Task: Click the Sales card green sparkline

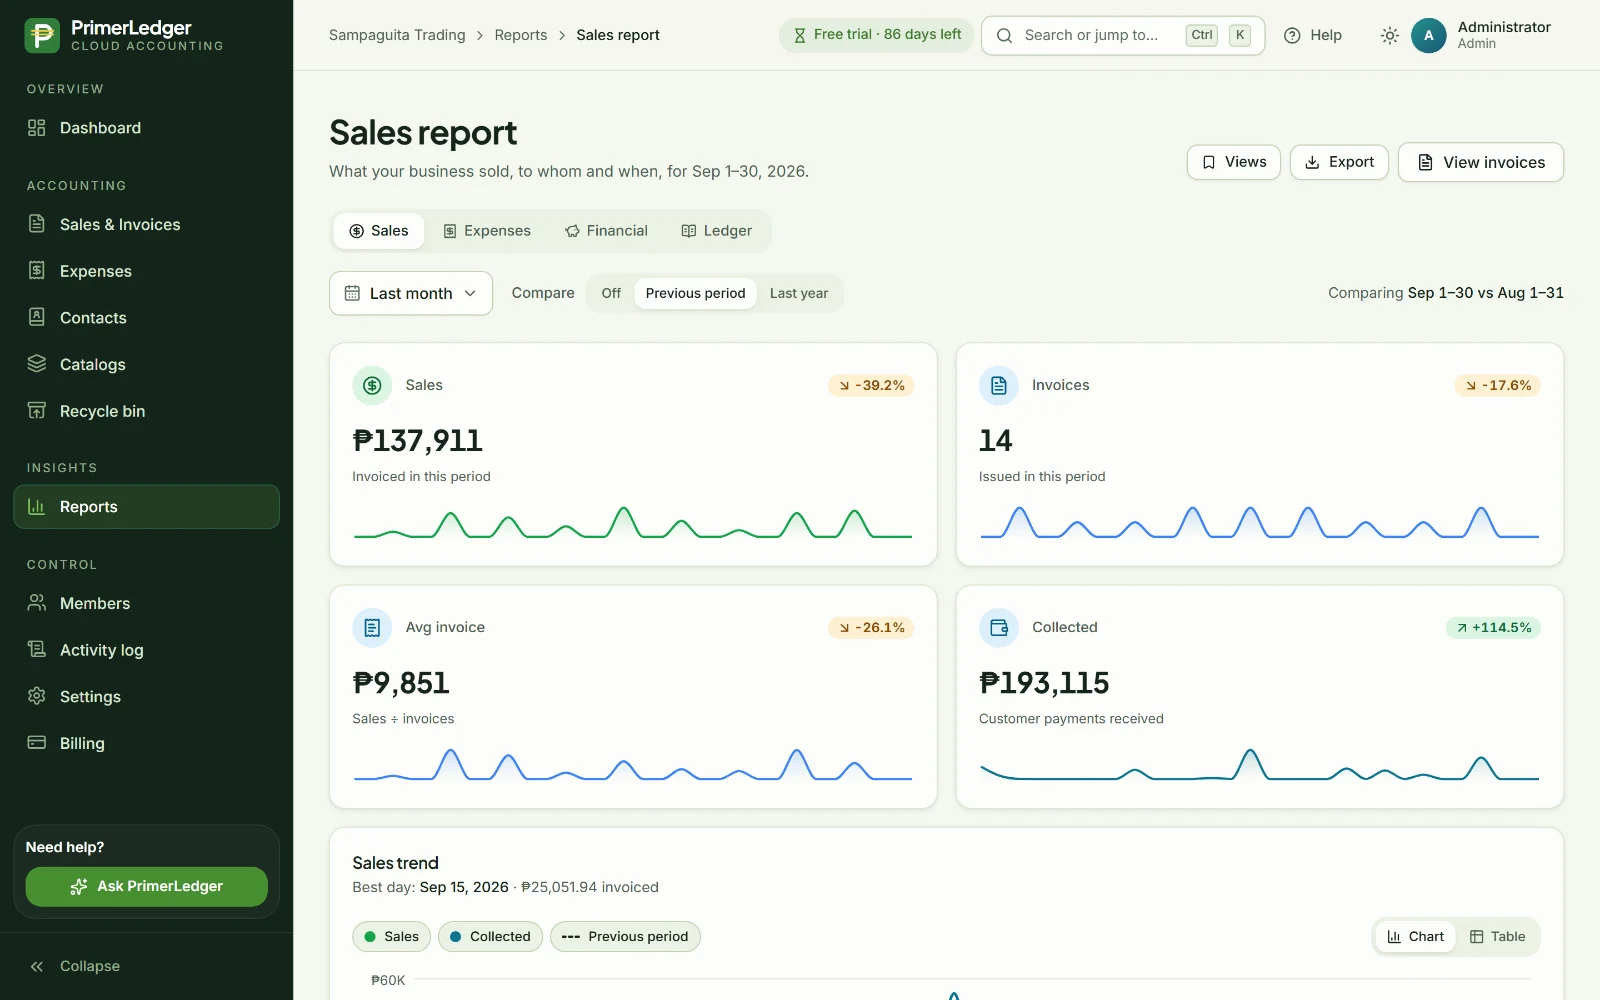Action: coord(633,523)
